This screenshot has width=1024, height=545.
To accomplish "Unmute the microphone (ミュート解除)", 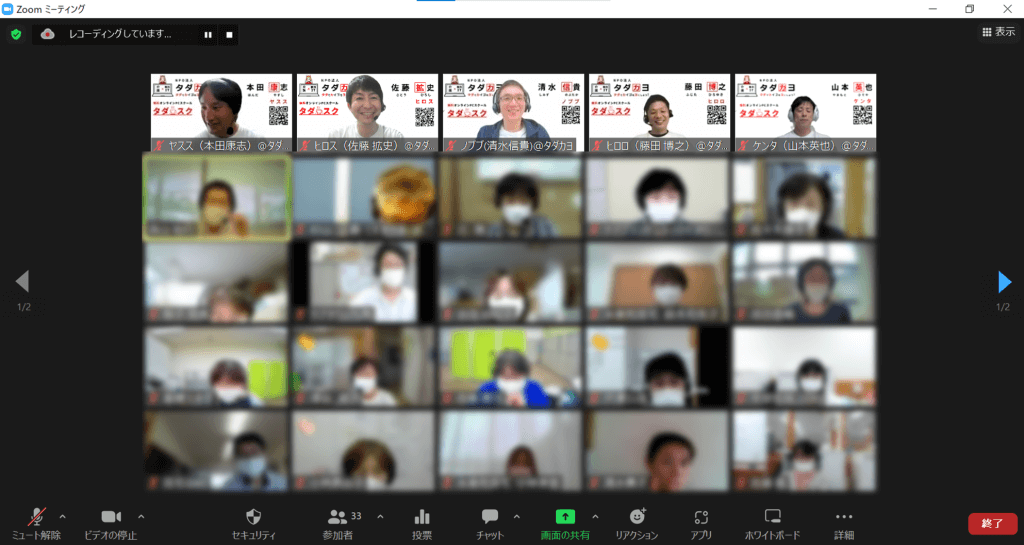I will 37,523.
